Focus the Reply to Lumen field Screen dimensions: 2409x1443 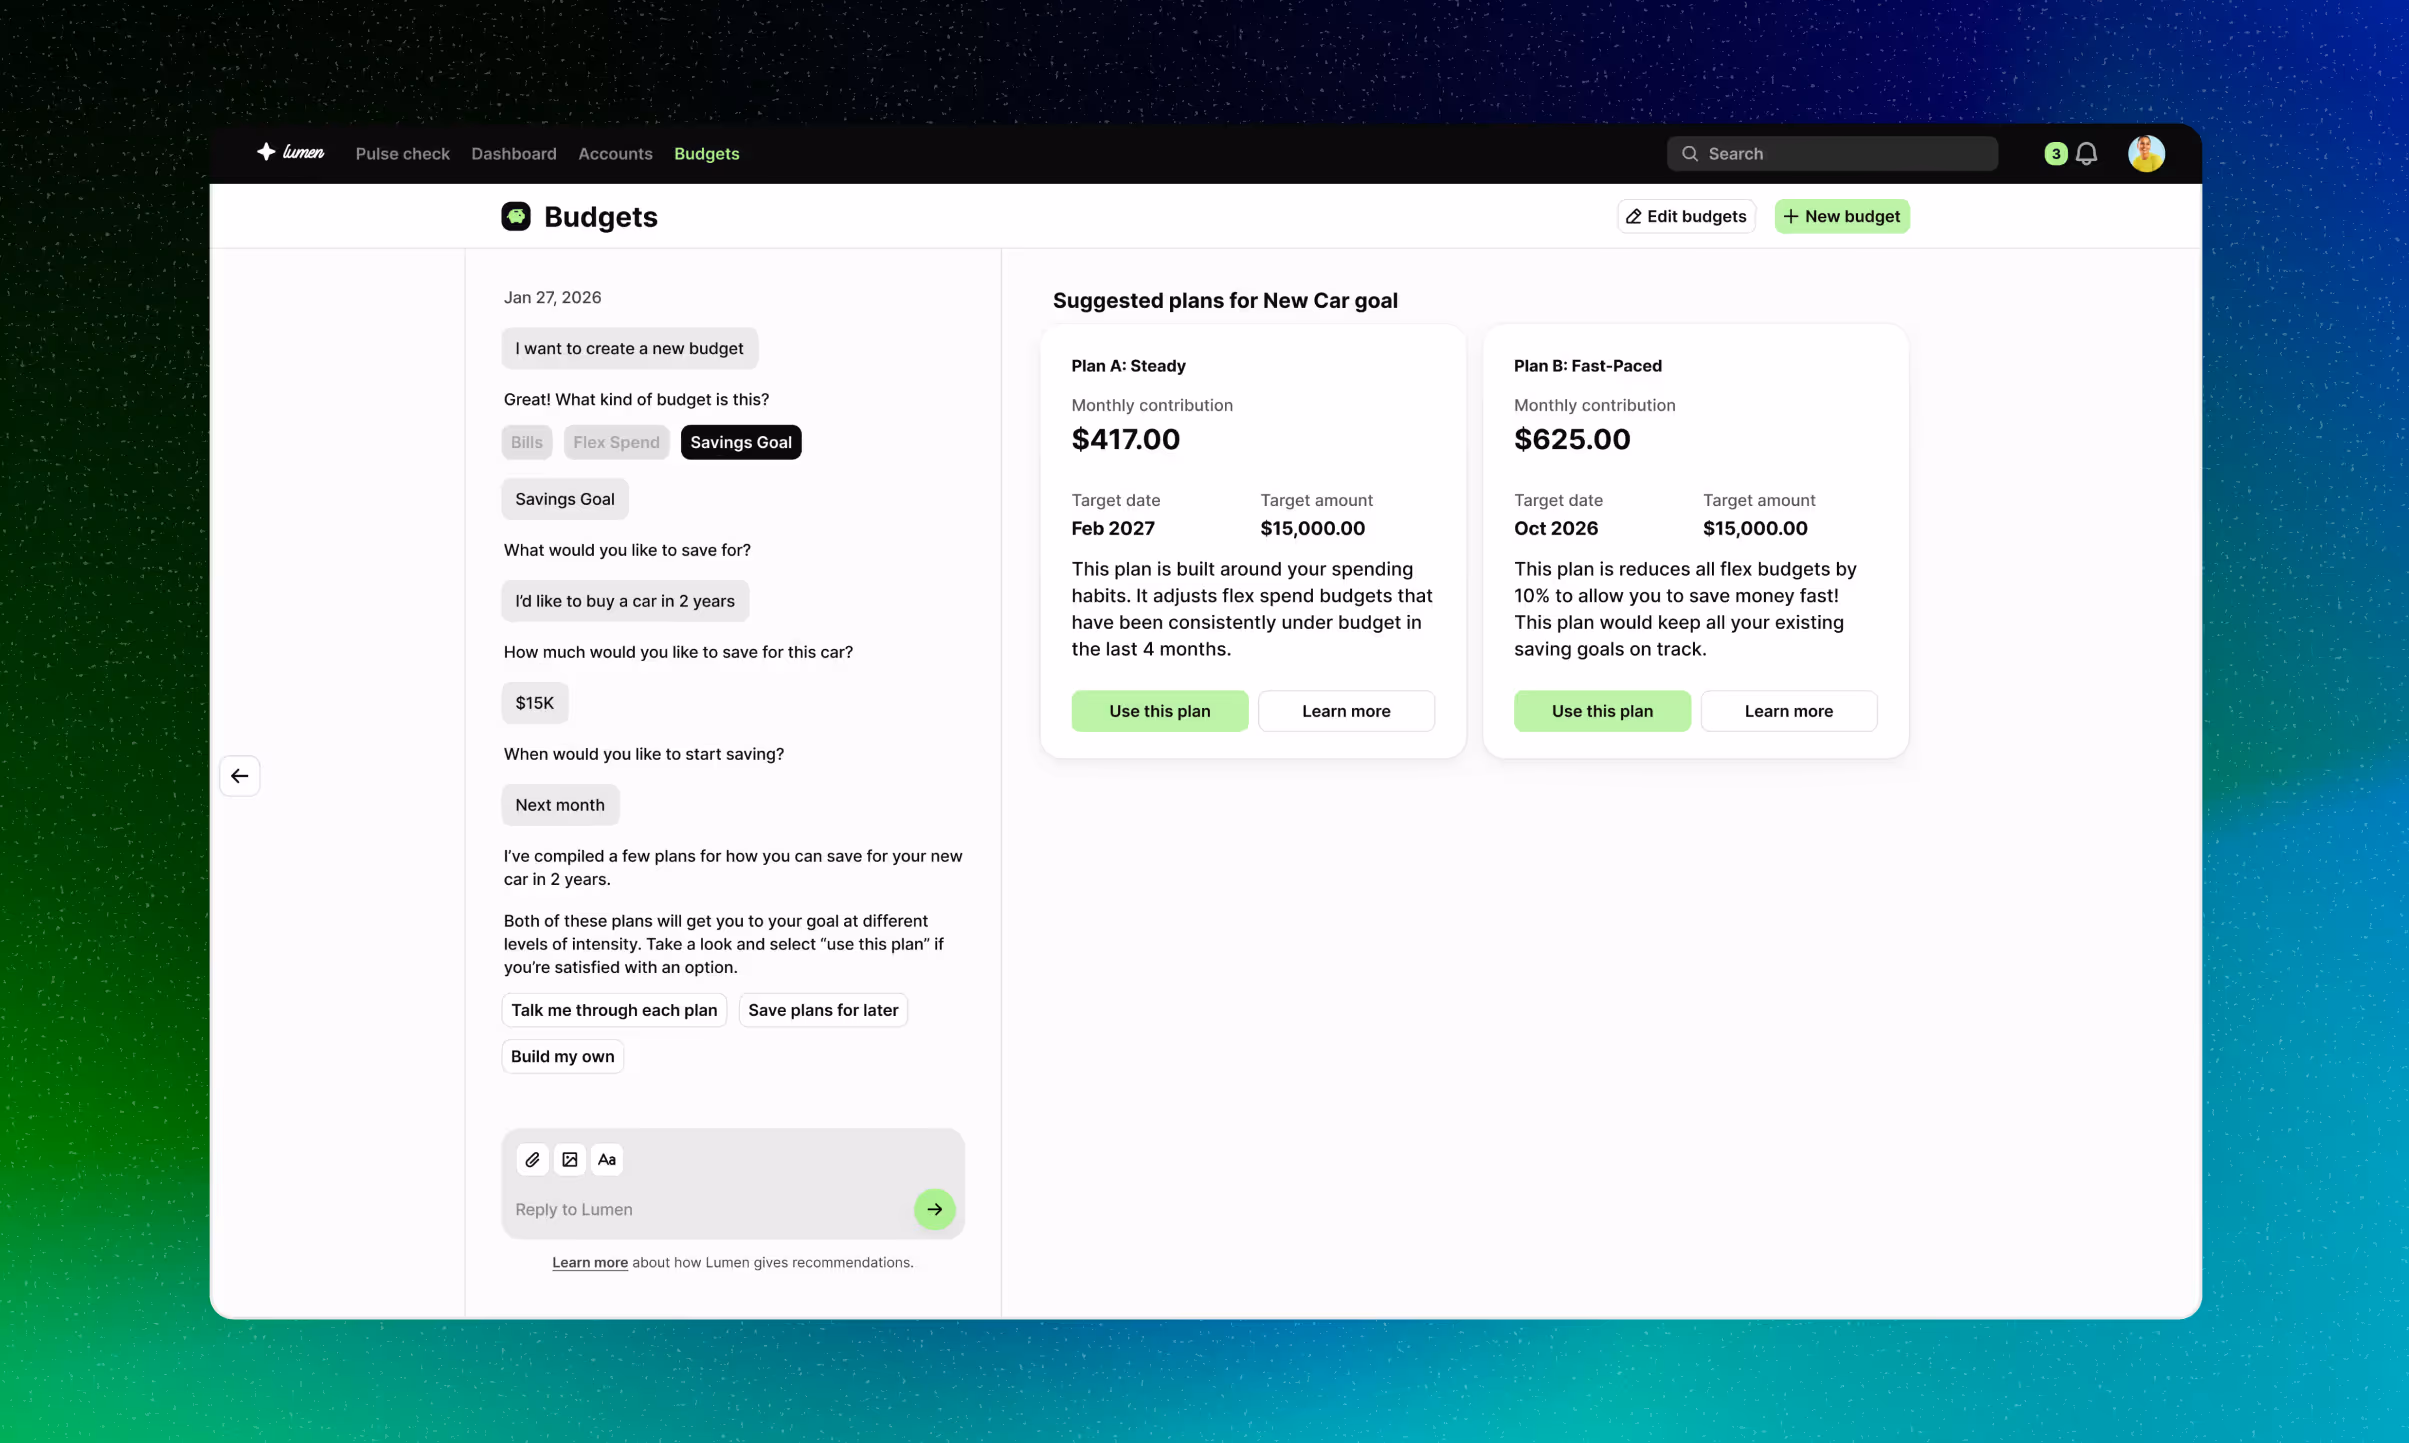pos(700,1209)
